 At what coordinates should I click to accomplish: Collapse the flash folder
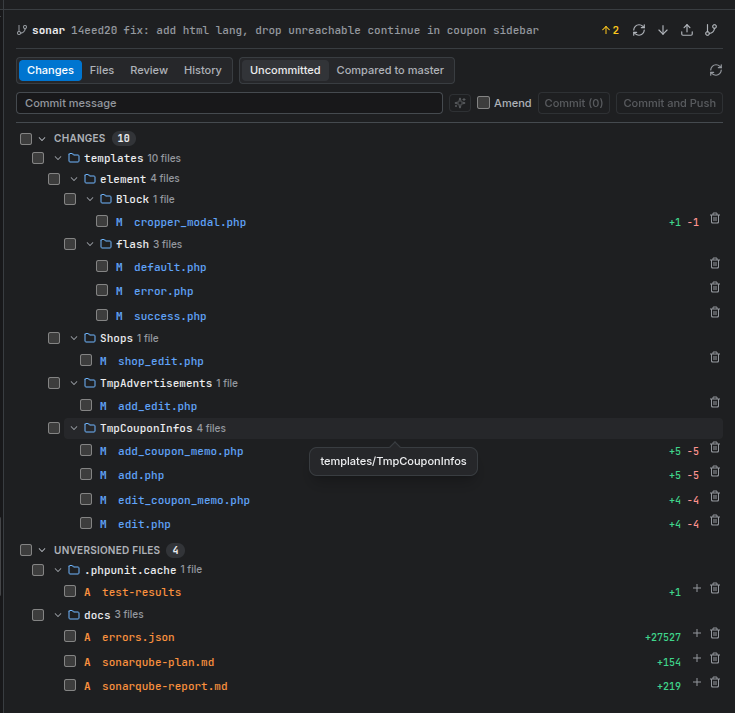pyautogui.click(x=90, y=244)
